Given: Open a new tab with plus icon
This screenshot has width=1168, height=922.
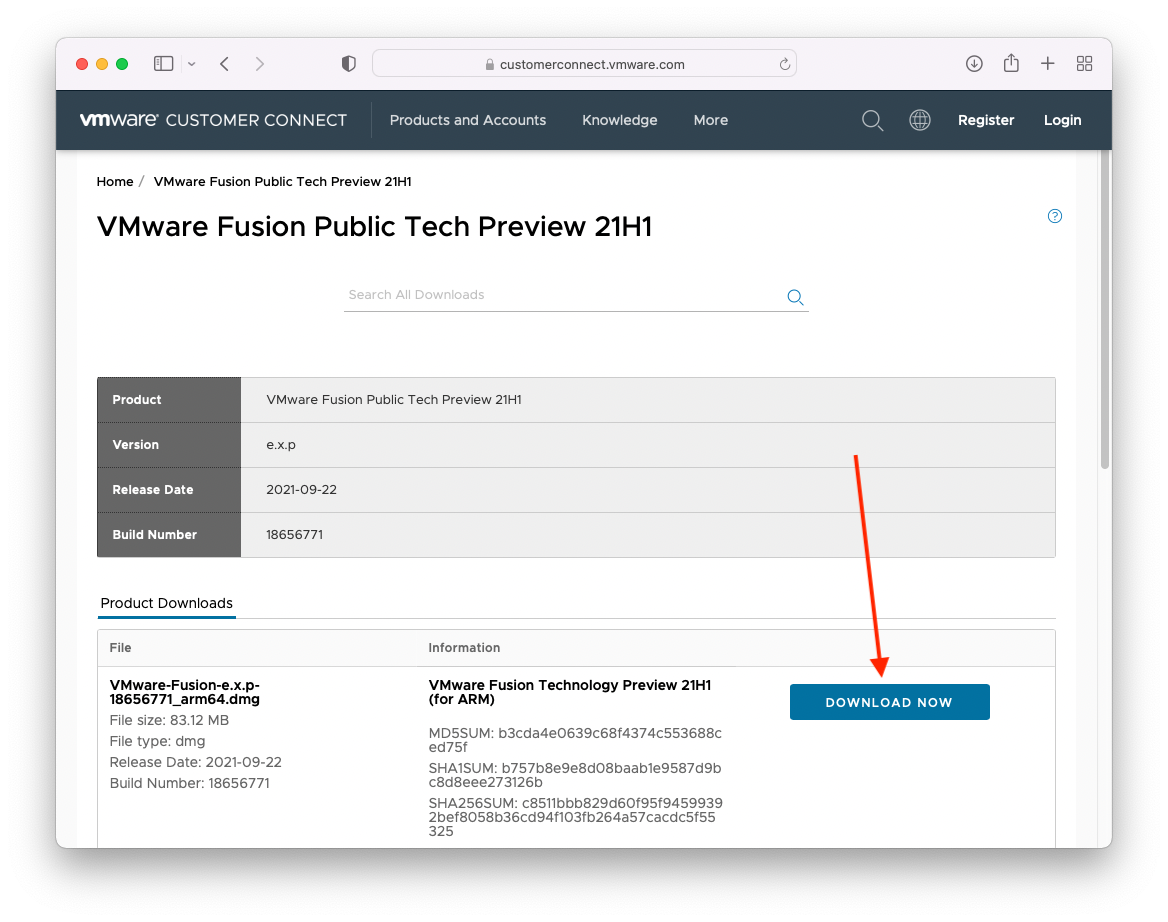Looking at the screenshot, I should point(1047,64).
